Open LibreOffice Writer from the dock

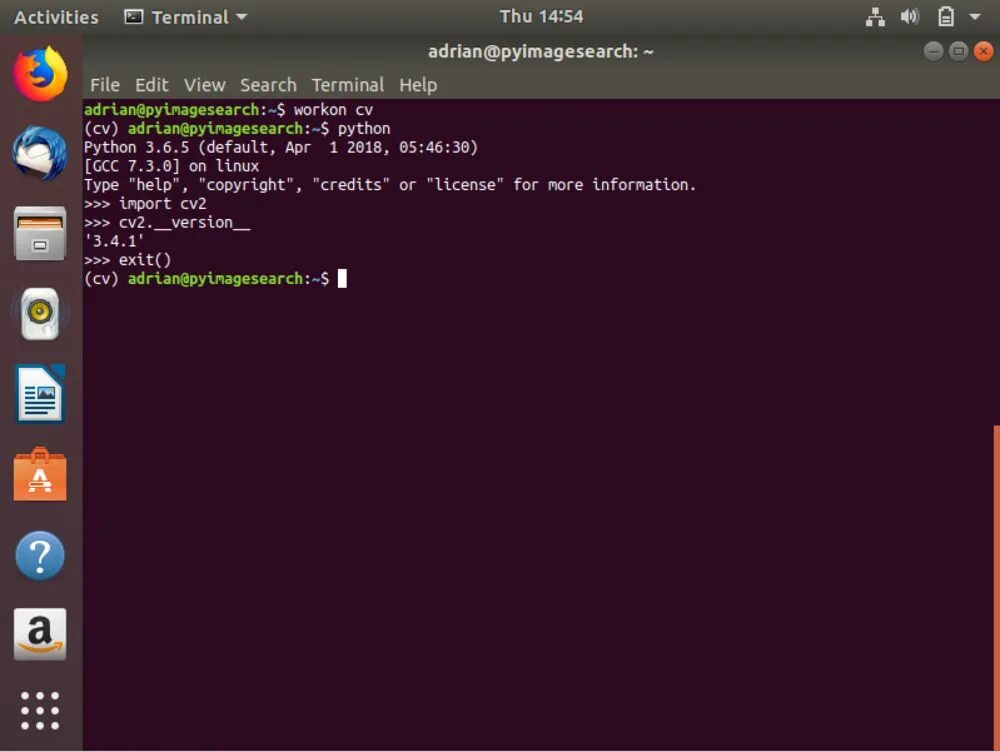40,394
